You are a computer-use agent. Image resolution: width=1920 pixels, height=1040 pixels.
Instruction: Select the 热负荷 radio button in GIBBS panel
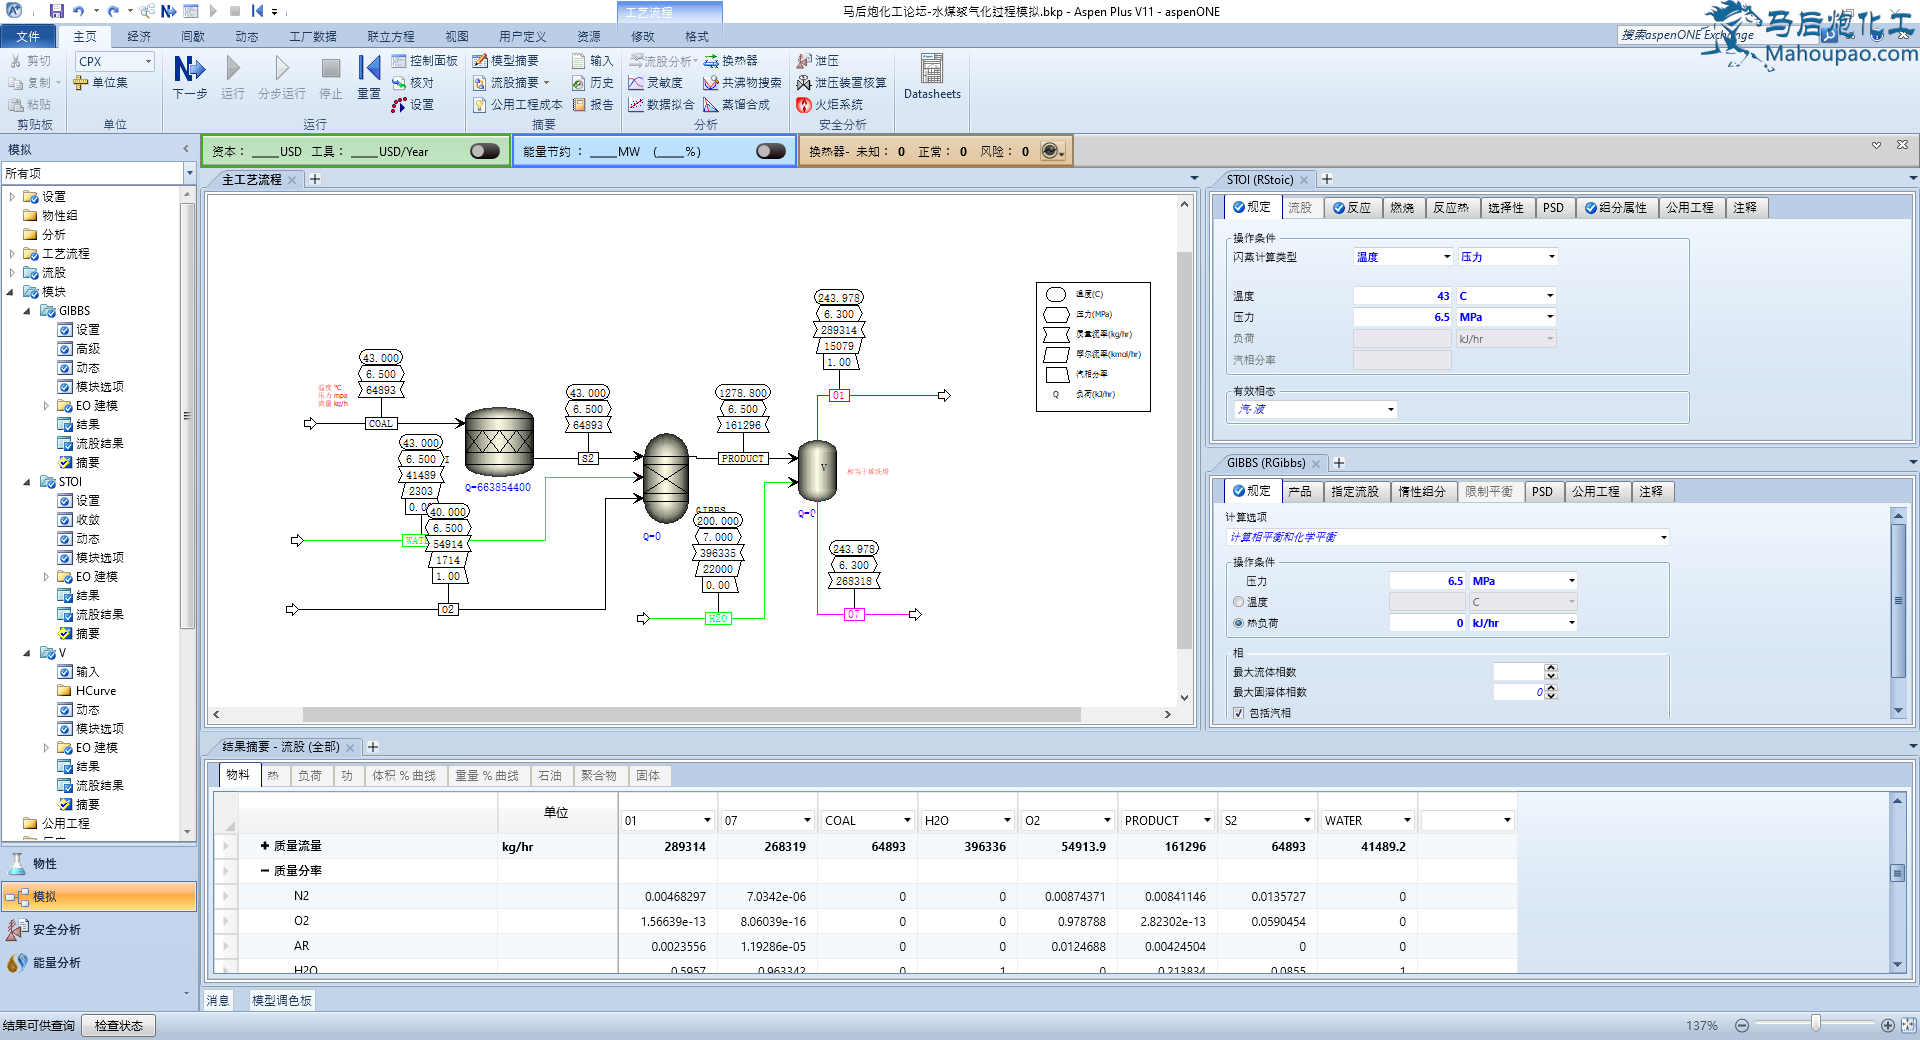[1239, 623]
